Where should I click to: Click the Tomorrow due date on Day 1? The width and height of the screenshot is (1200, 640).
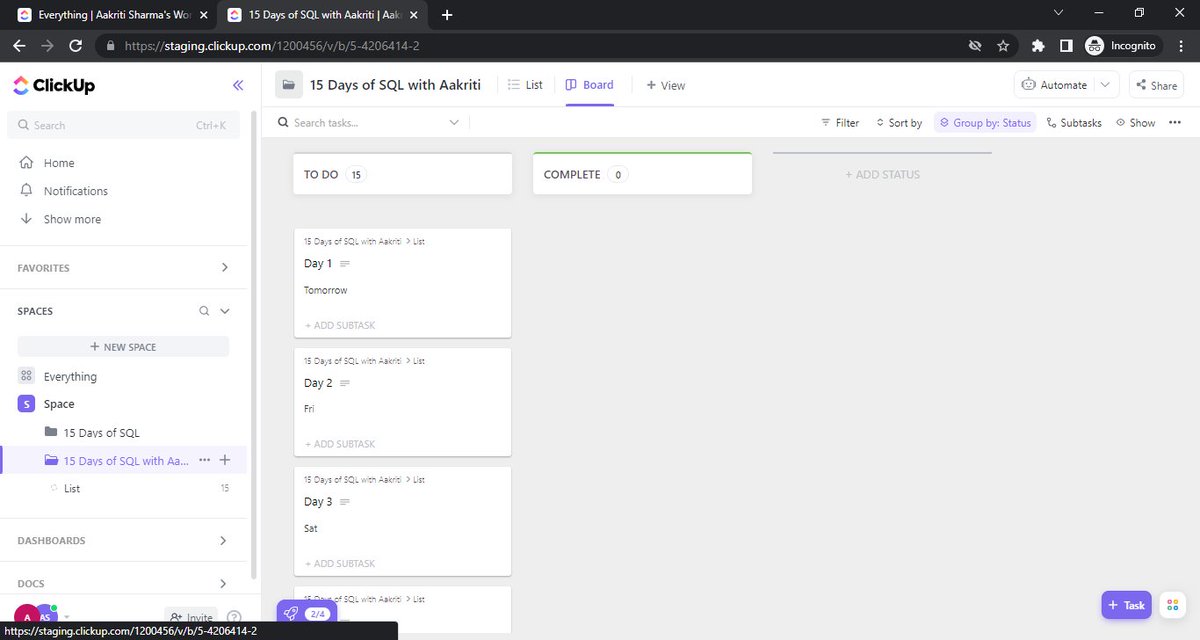pyautogui.click(x=326, y=290)
